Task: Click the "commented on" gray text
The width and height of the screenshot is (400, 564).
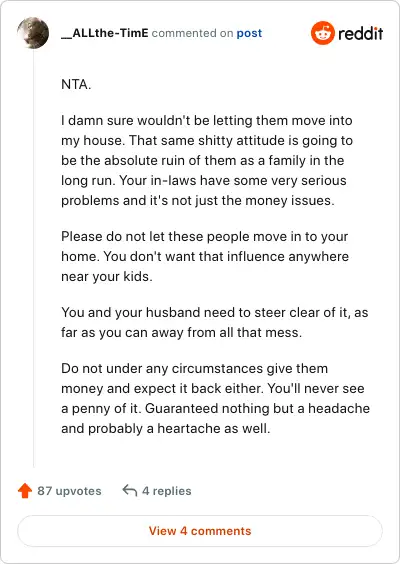Action: coord(192,33)
